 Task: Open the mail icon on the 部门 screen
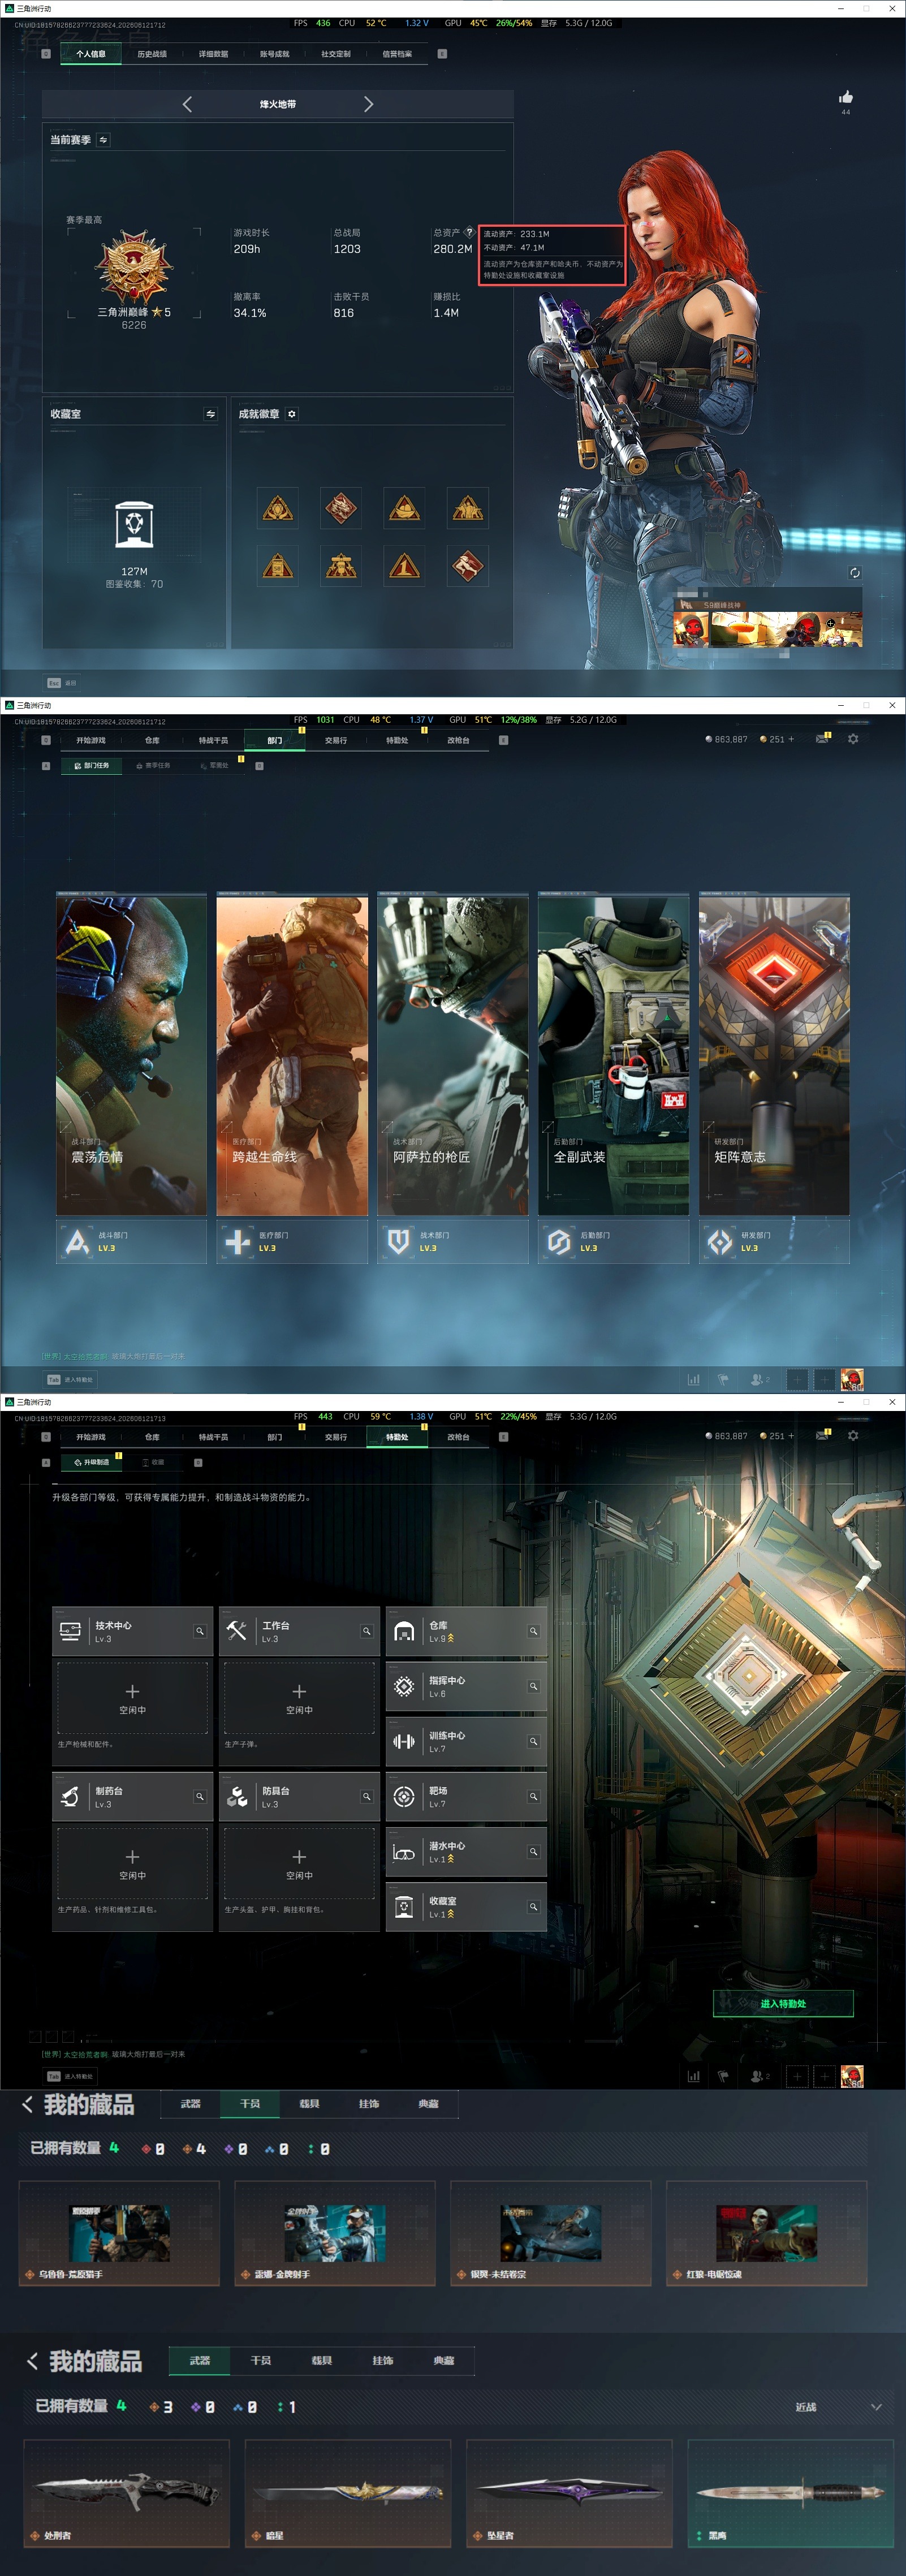click(822, 739)
